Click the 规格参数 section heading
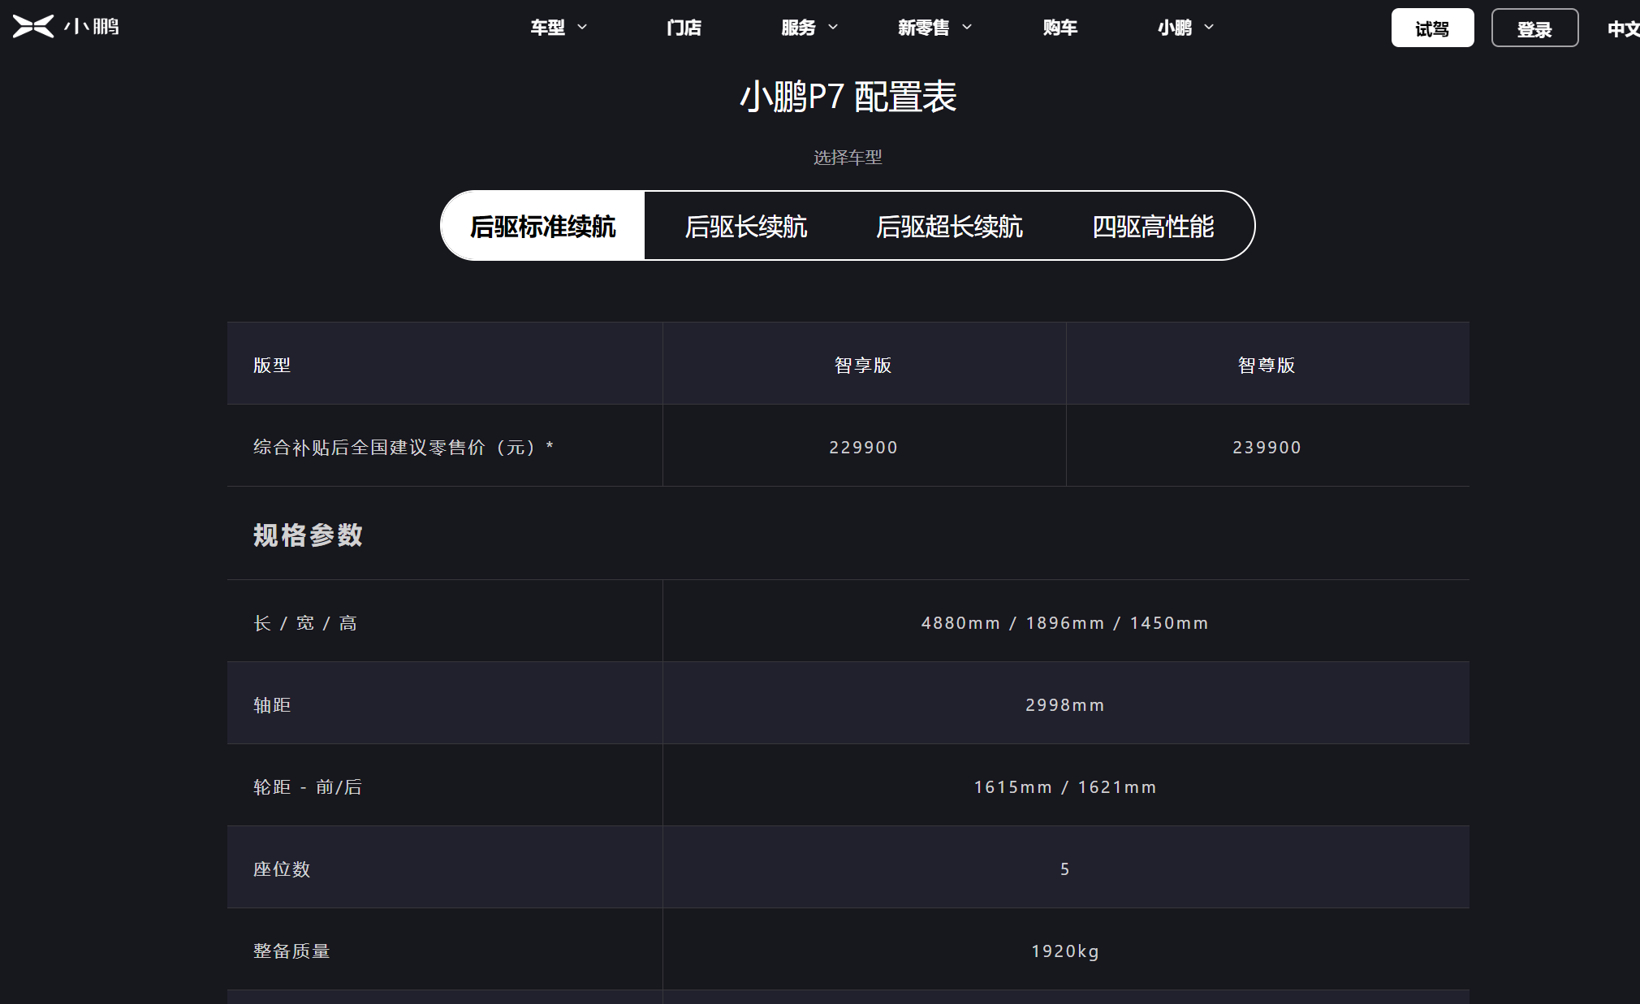The image size is (1640, 1004). pyautogui.click(x=308, y=535)
